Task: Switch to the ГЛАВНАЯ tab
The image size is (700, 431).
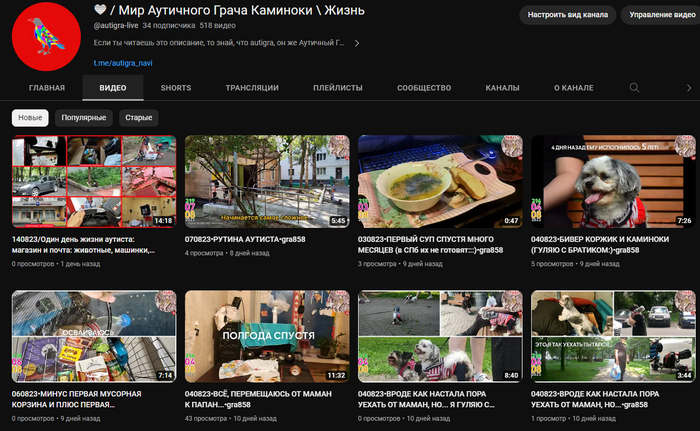Action: click(x=47, y=88)
